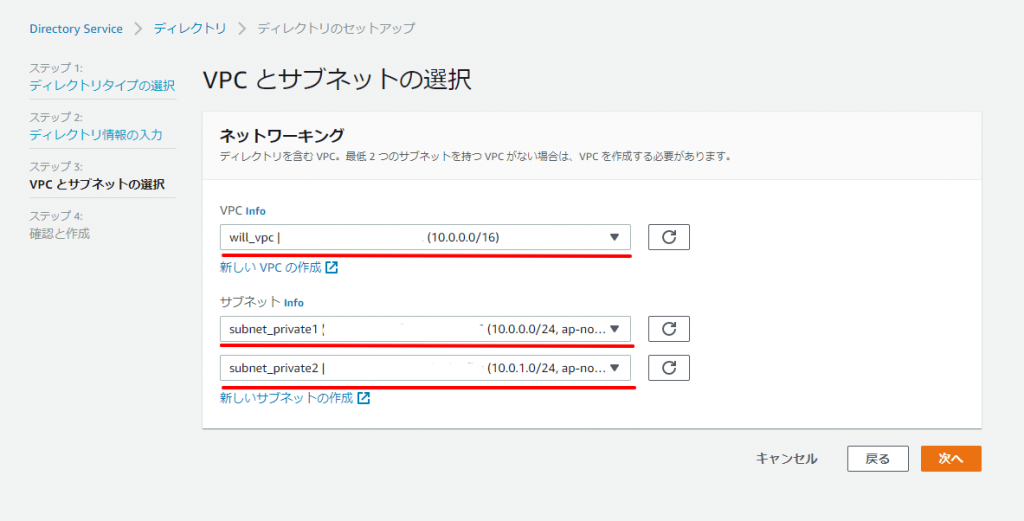The image size is (1024, 521).
Task: Click the 戻る button
Action: coord(878,459)
